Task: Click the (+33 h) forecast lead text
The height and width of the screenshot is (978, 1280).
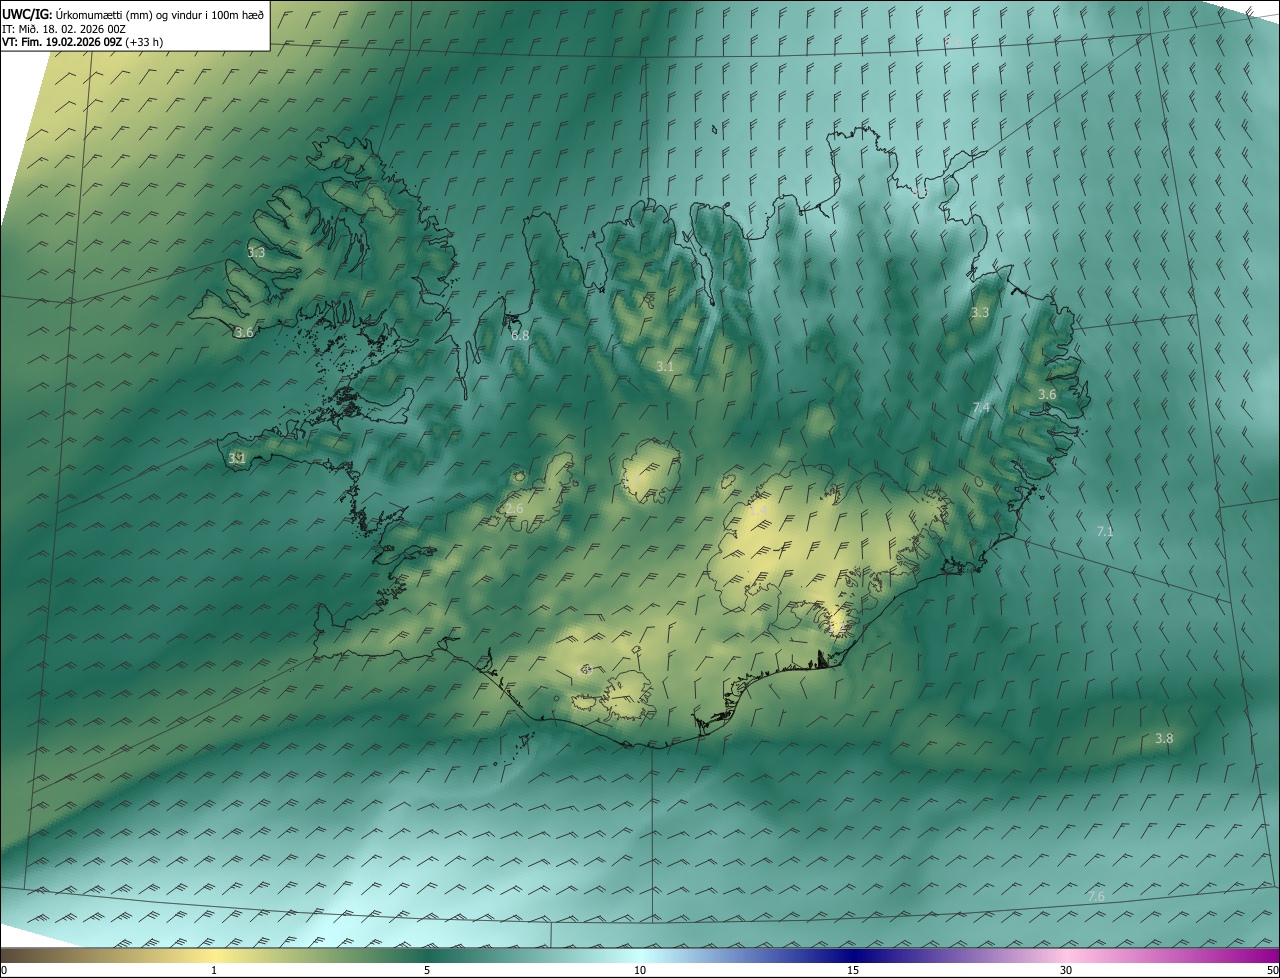Action: coord(144,42)
